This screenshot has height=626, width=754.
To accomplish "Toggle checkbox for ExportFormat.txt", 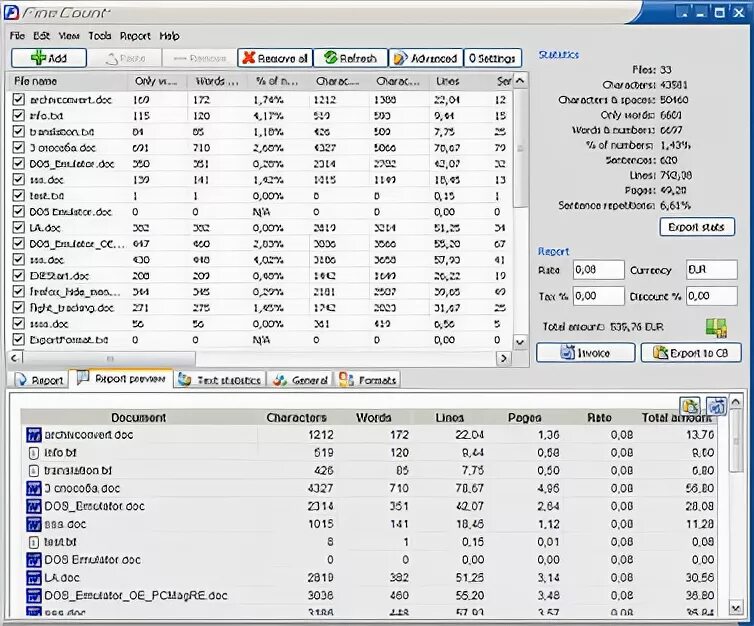I will click(18, 339).
